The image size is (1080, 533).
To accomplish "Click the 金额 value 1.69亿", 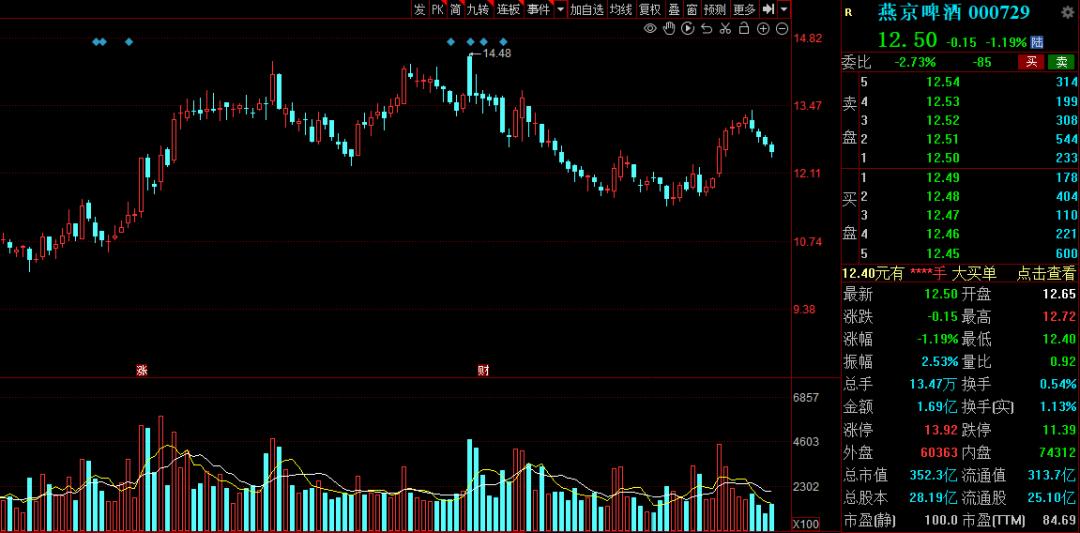I will (x=937, y=407).
